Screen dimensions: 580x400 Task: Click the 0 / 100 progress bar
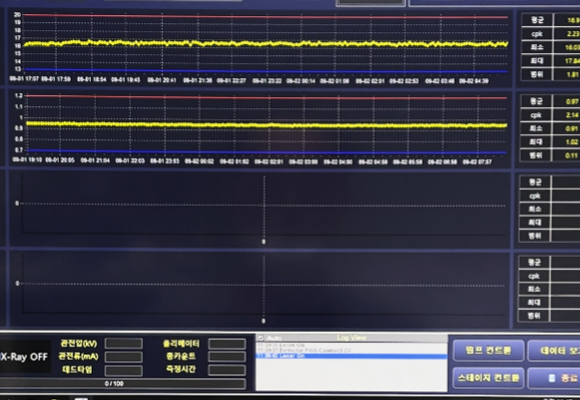point(122,384)
